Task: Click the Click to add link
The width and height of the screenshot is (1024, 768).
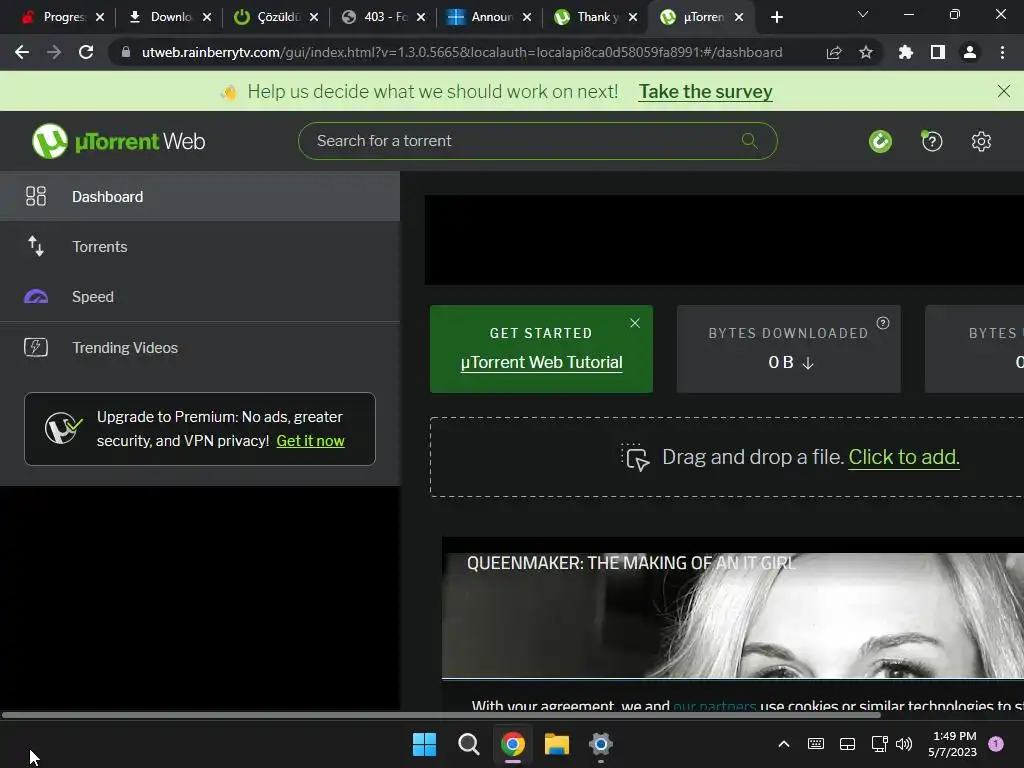Action: click(904, 457)
